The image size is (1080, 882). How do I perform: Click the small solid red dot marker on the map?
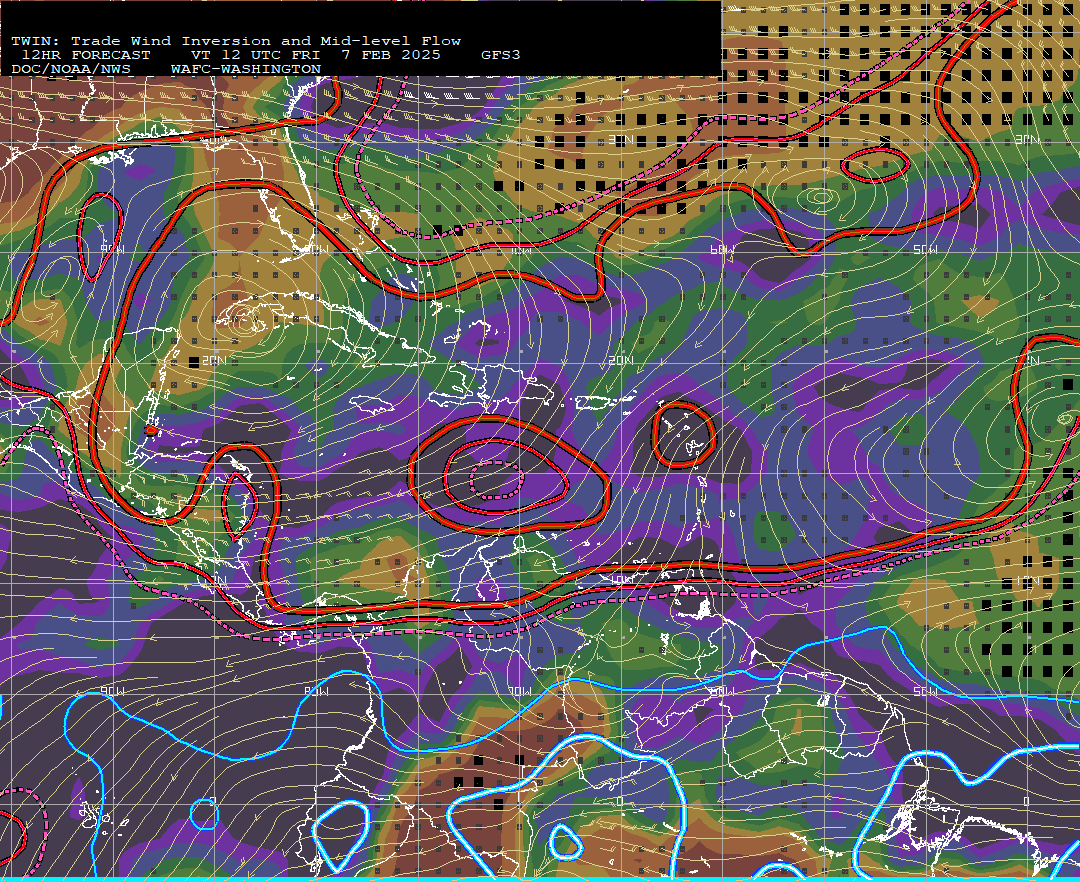point(151,430)
